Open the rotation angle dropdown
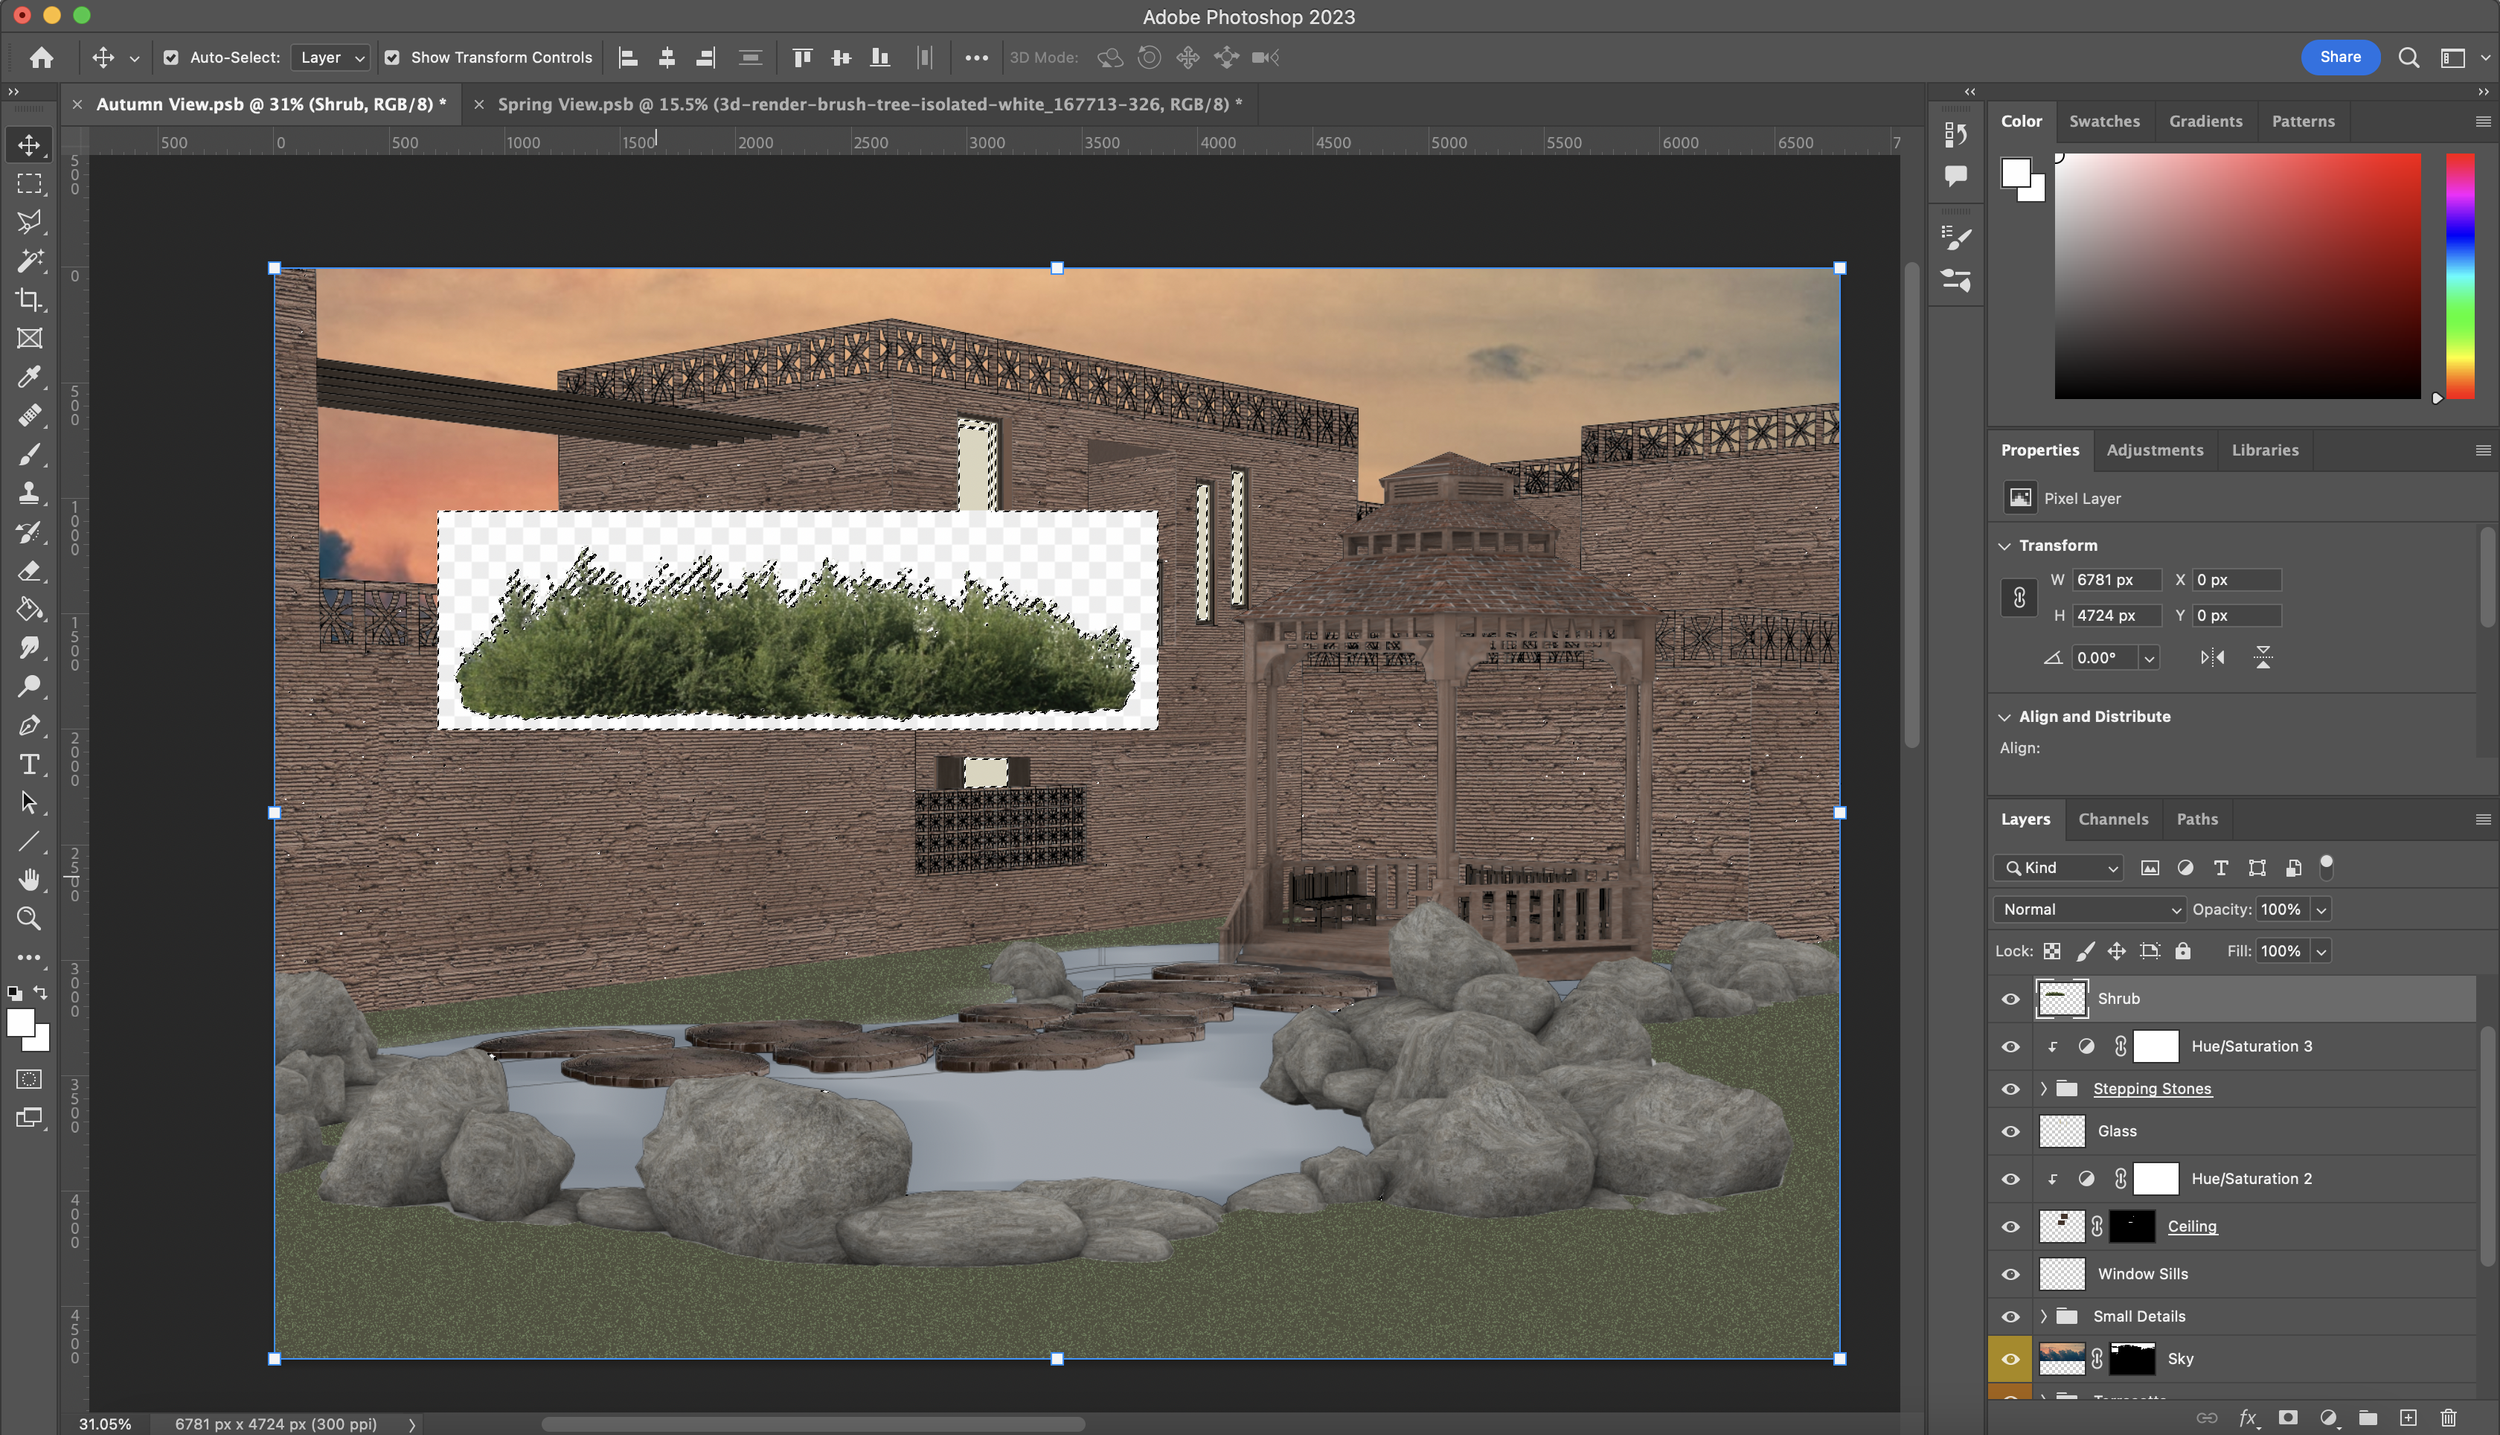The width and height of the screenshot is (2500, 1435). tap(2149, 658)
